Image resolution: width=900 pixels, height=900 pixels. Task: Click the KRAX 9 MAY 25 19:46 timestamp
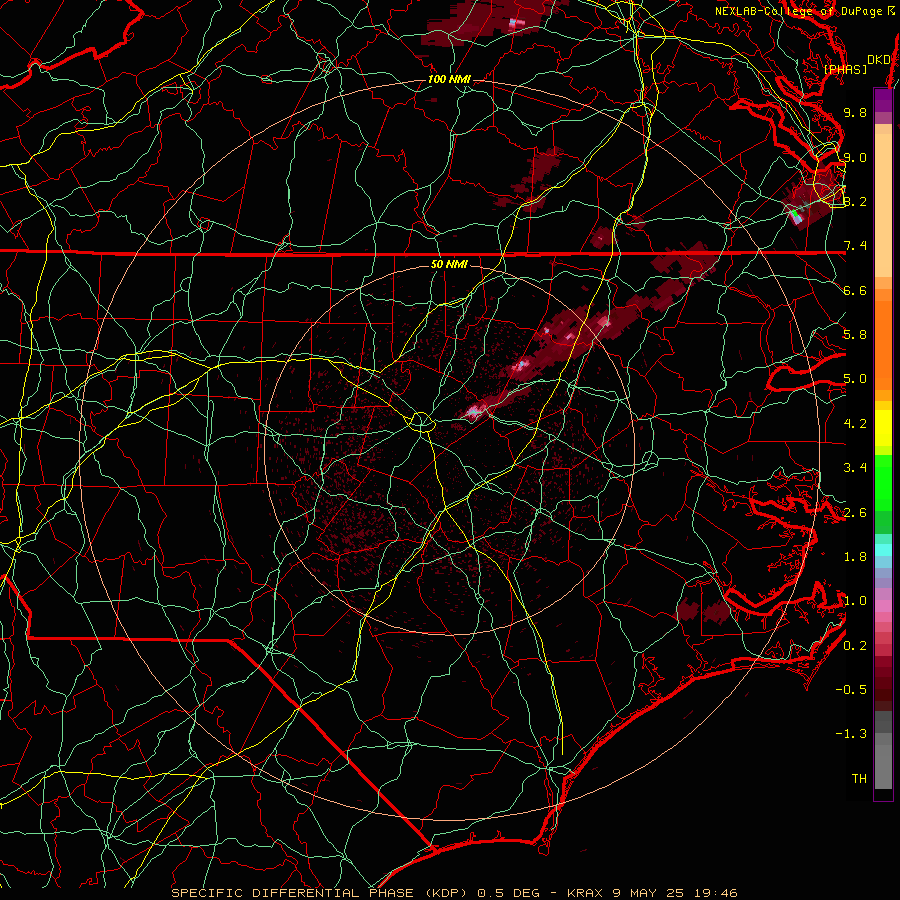click(652, 893)
